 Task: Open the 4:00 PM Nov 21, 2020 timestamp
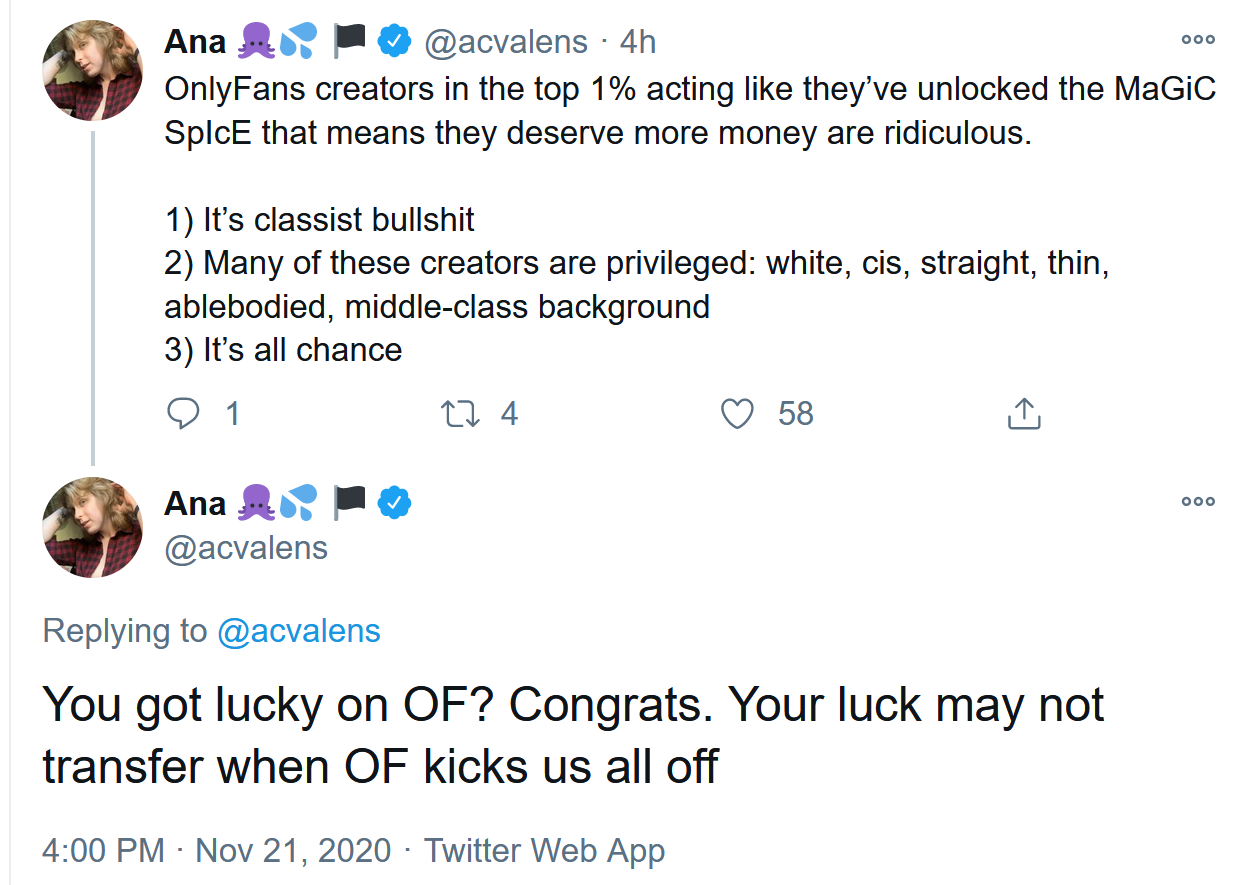[216, 851]
